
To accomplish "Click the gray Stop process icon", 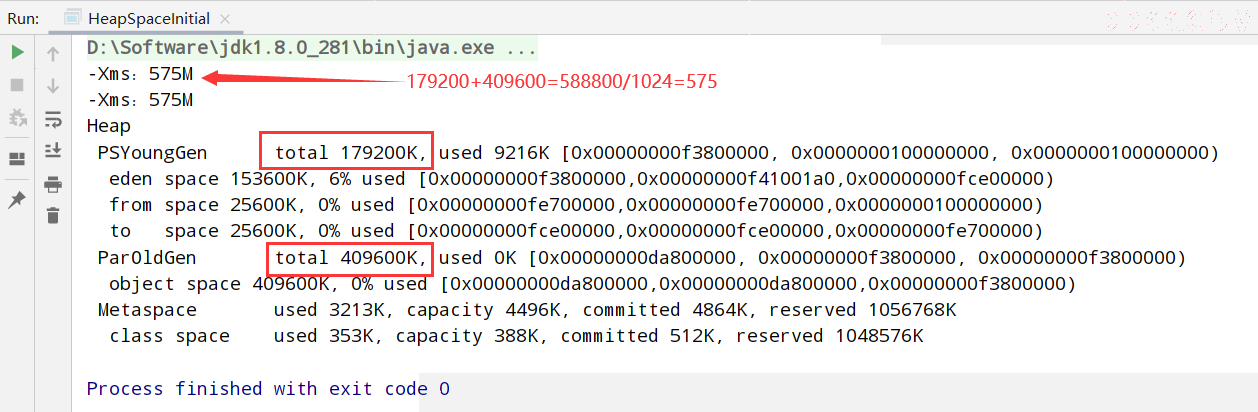I will point(17,86).
